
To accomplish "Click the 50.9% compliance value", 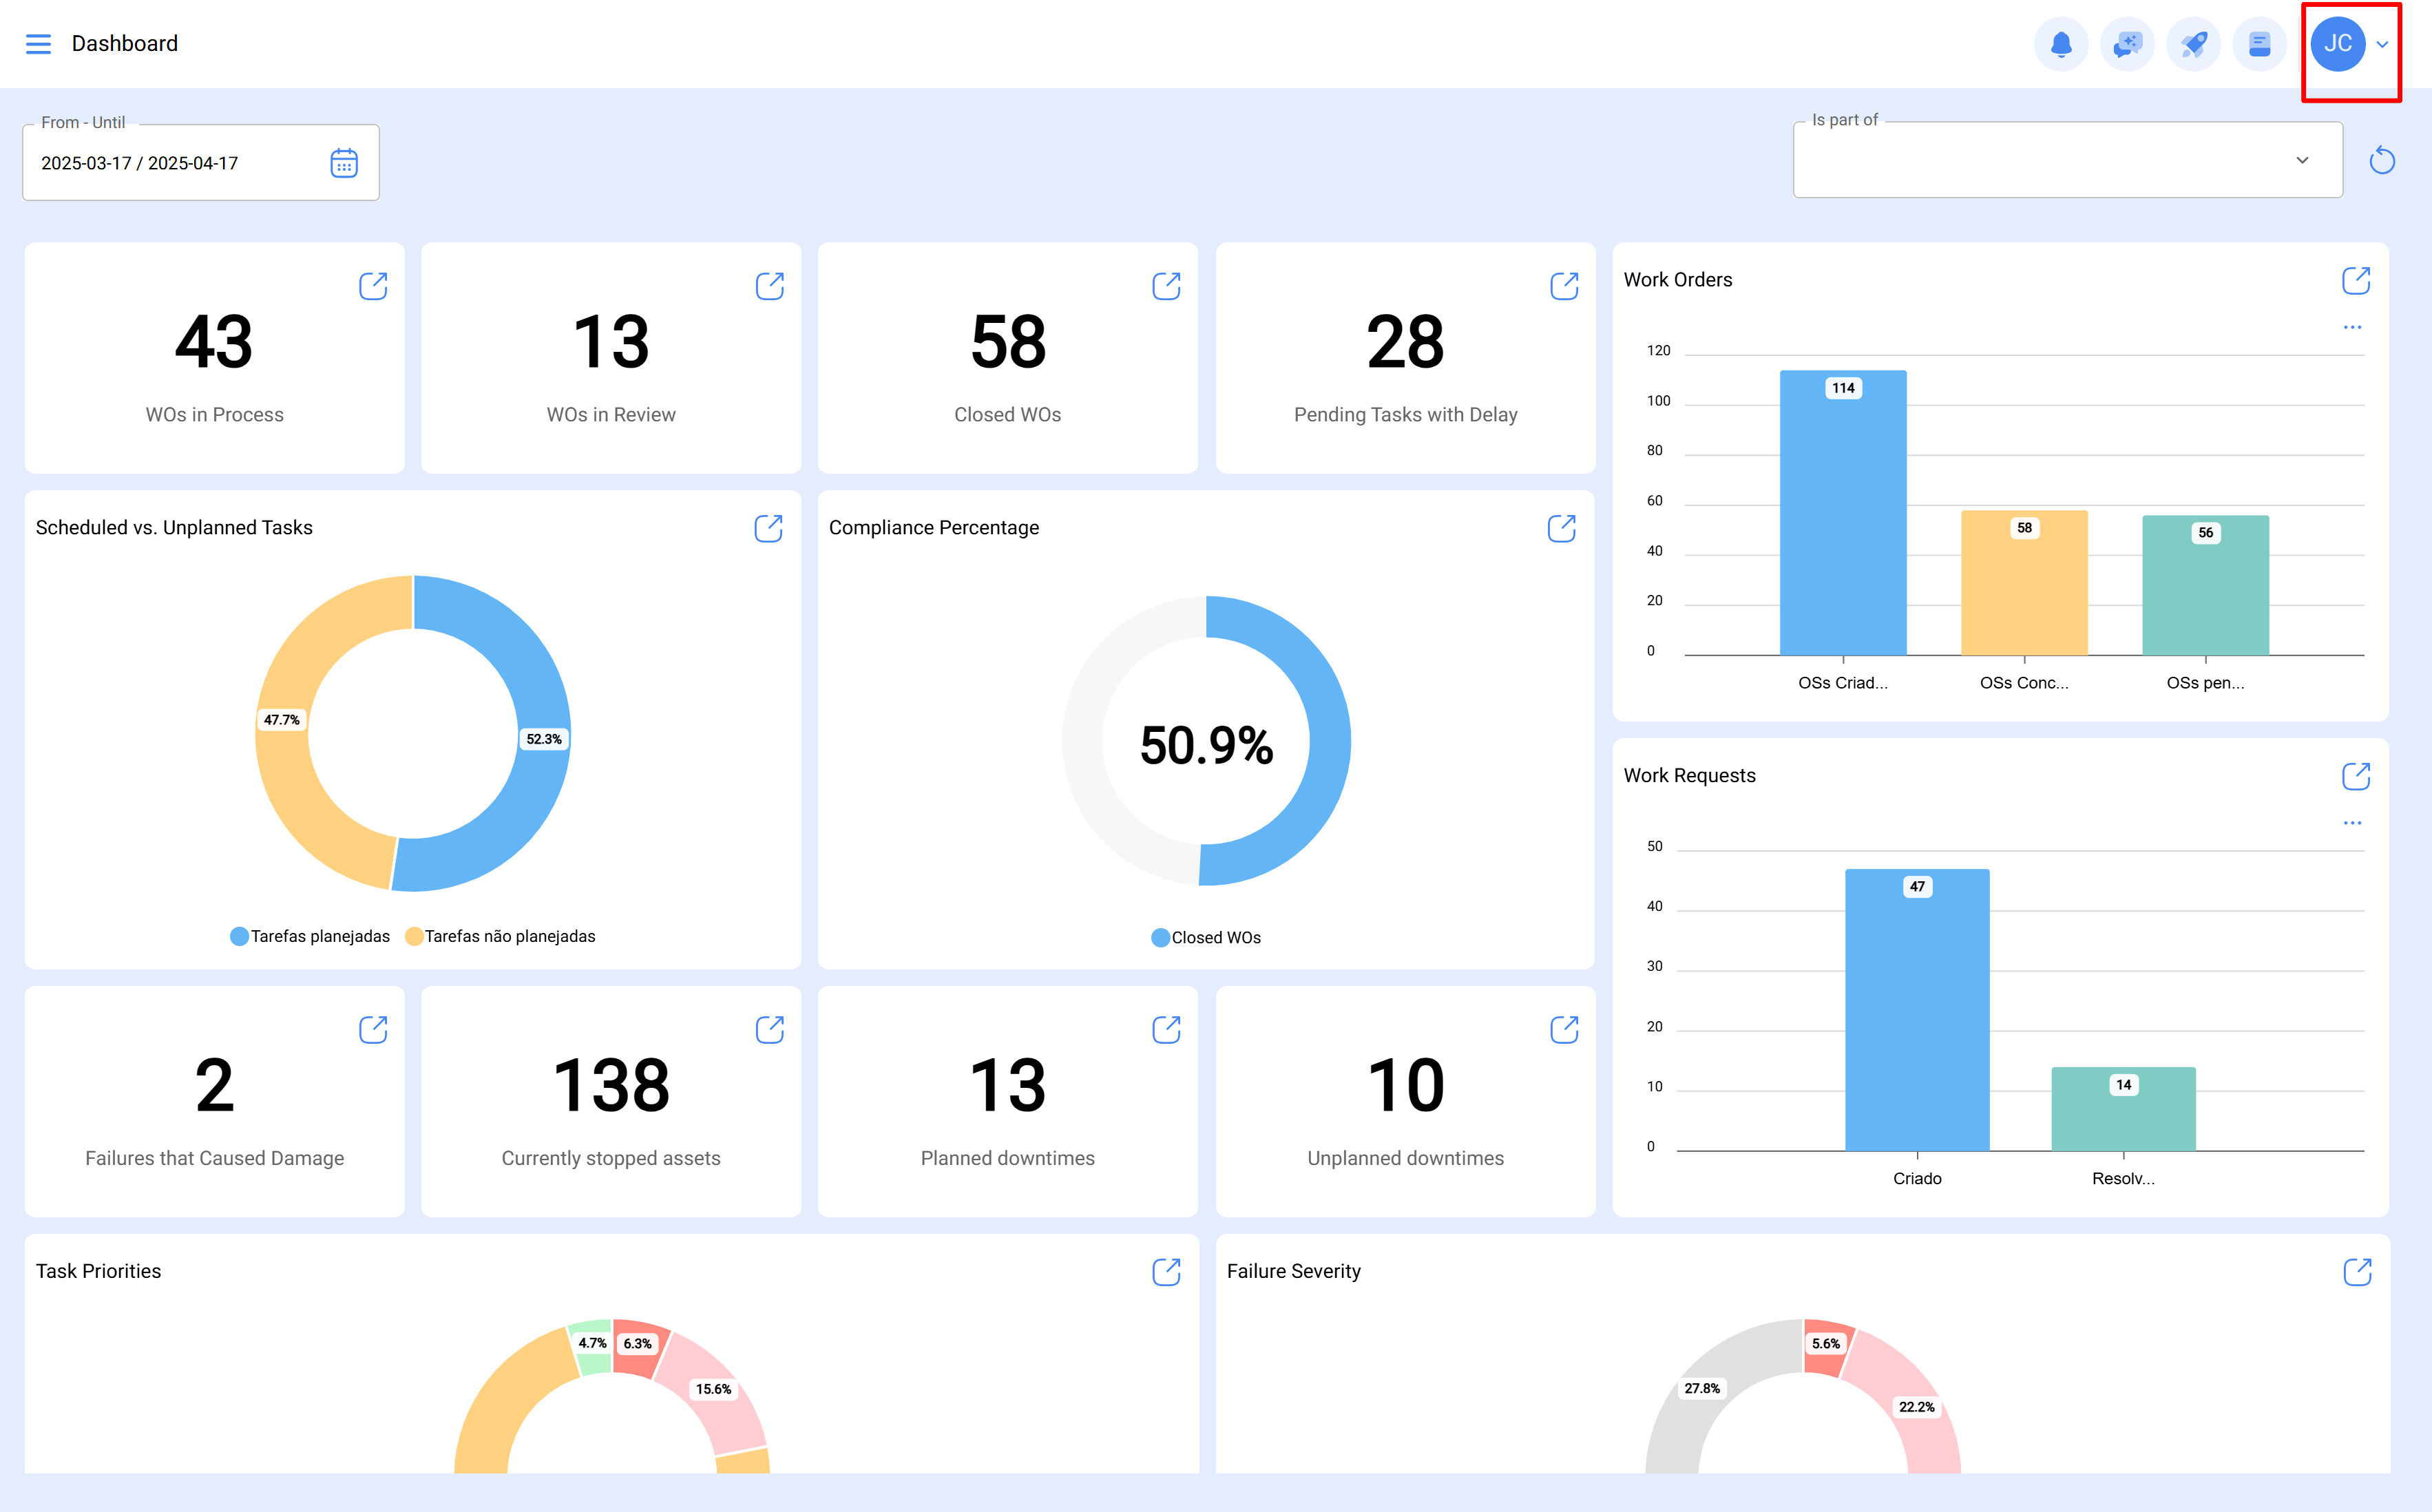I will point(1206,745).
